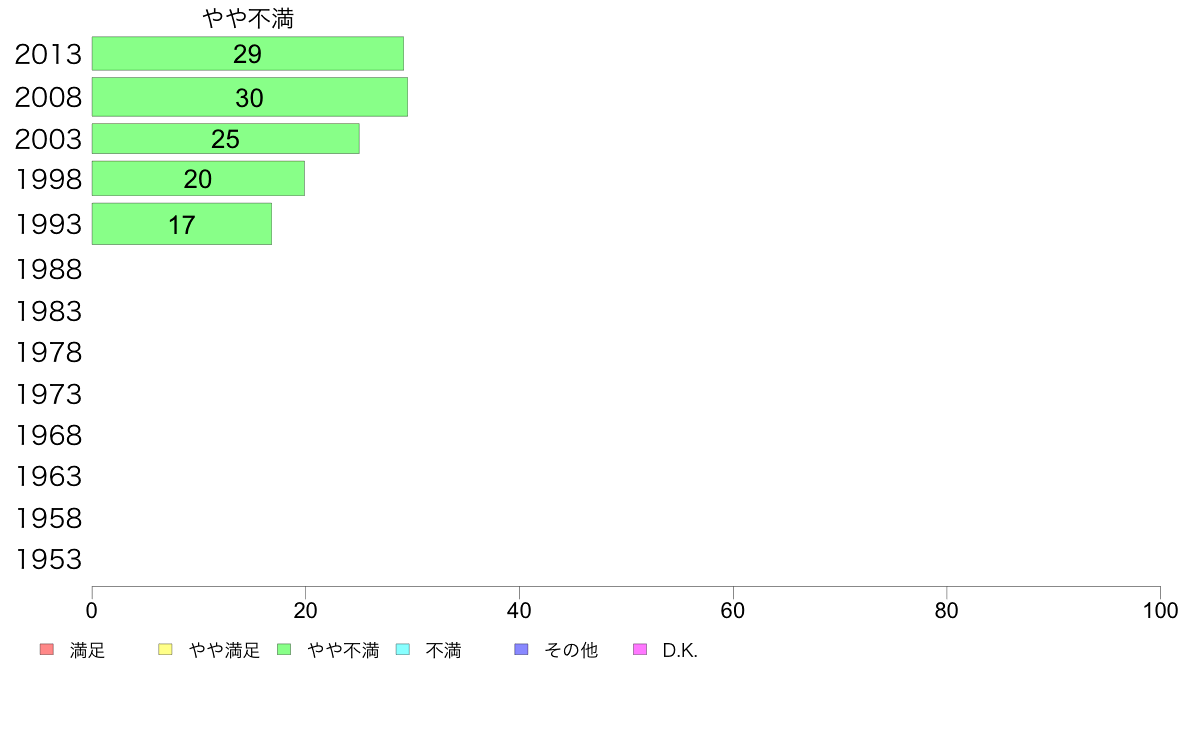Click the 1973 year axis label

[48, 394]
